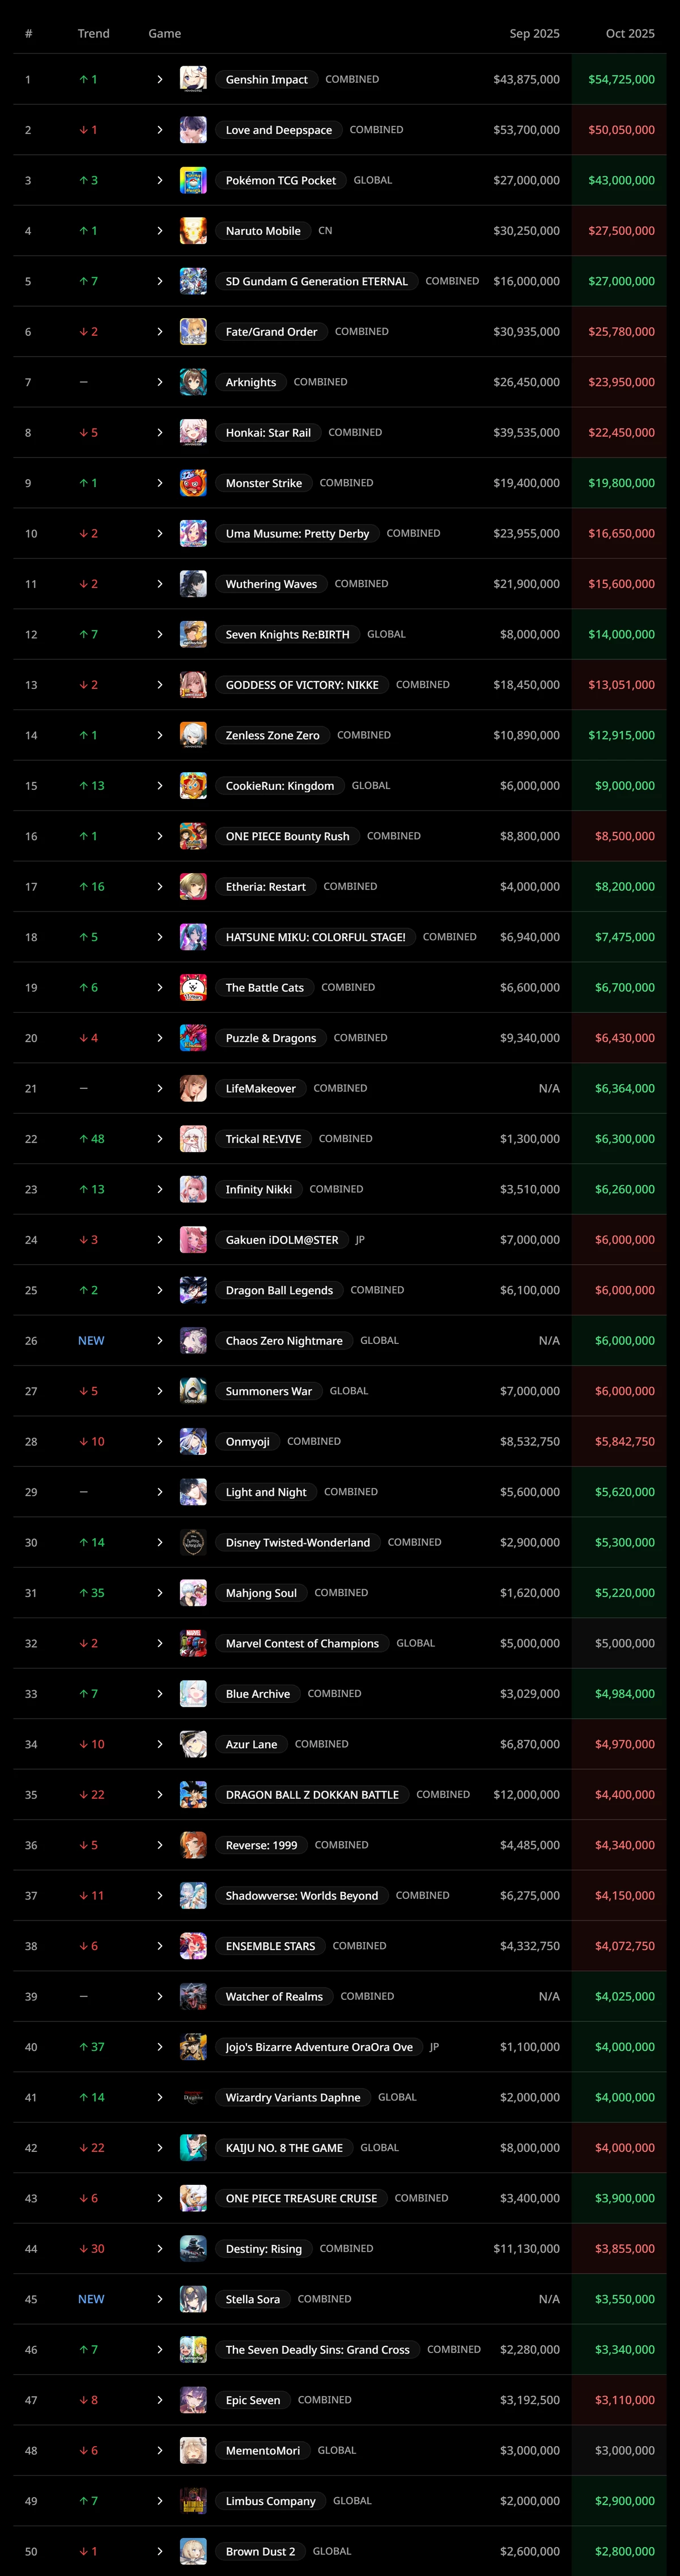The image size is (680, 2576).
Task: Open the Chaos Zero Nightmare name button
Action: tap(284, 1341)
